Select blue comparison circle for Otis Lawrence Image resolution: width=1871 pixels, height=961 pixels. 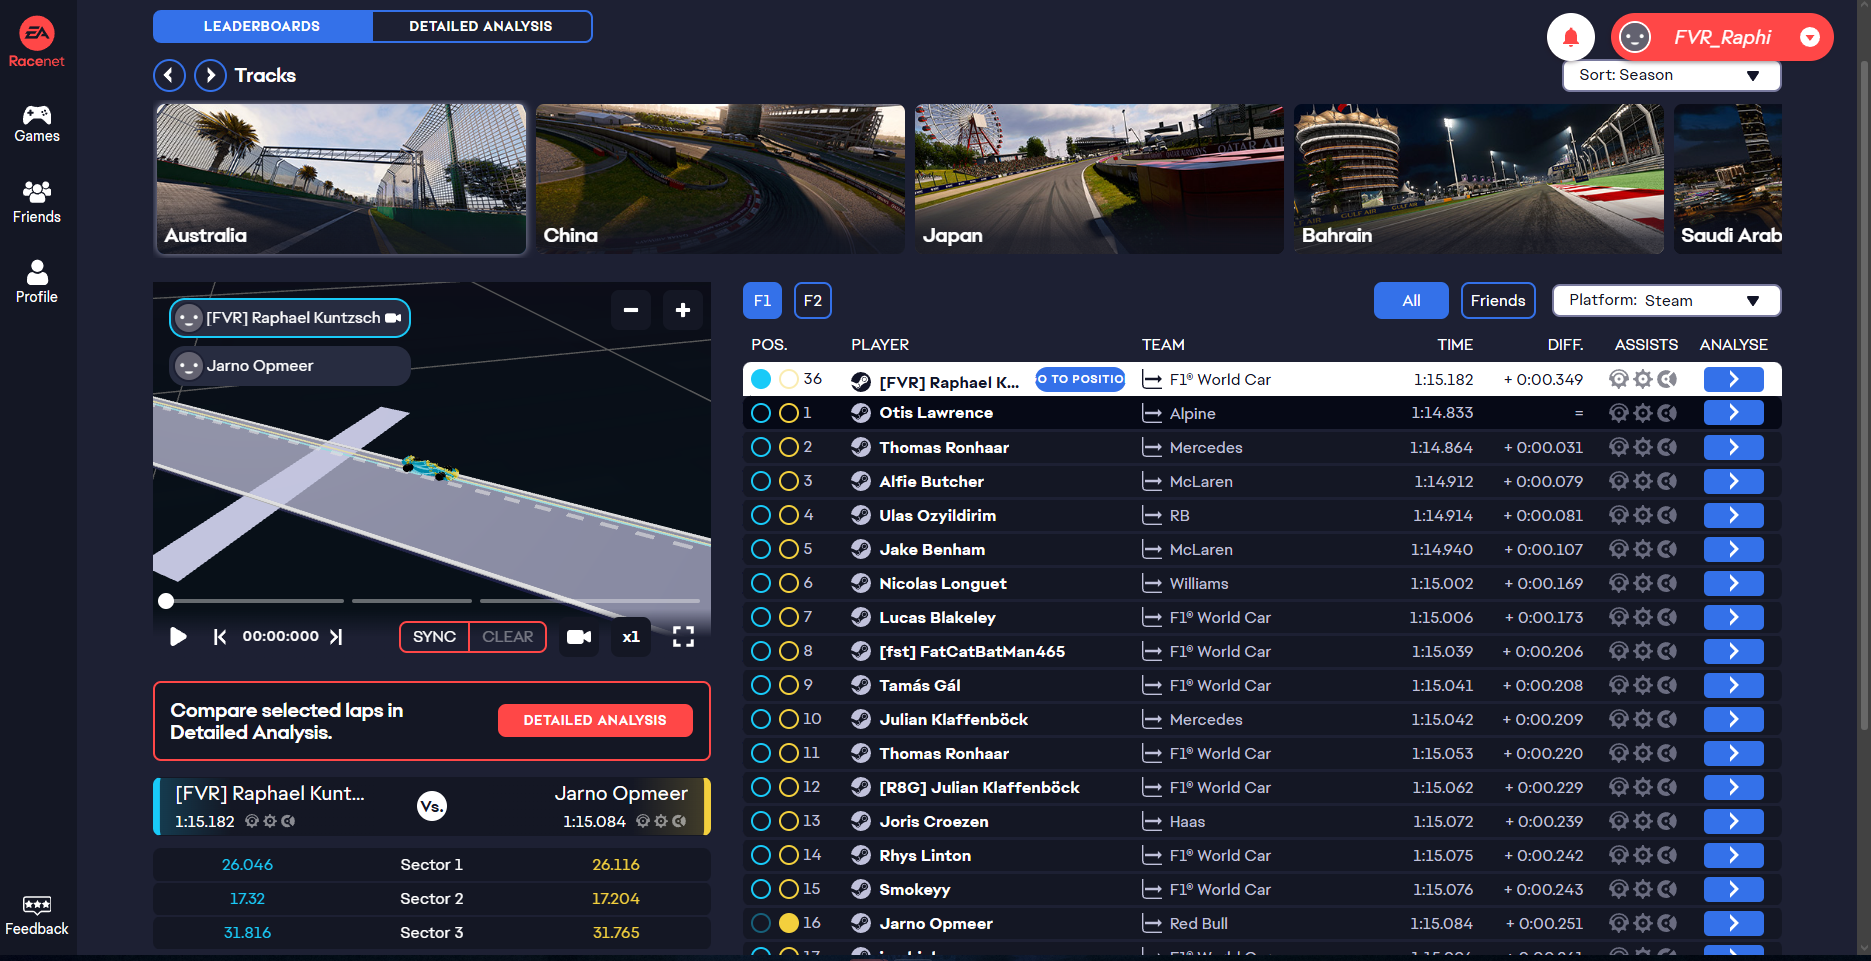pyautogui.click(x=761, y=413)
